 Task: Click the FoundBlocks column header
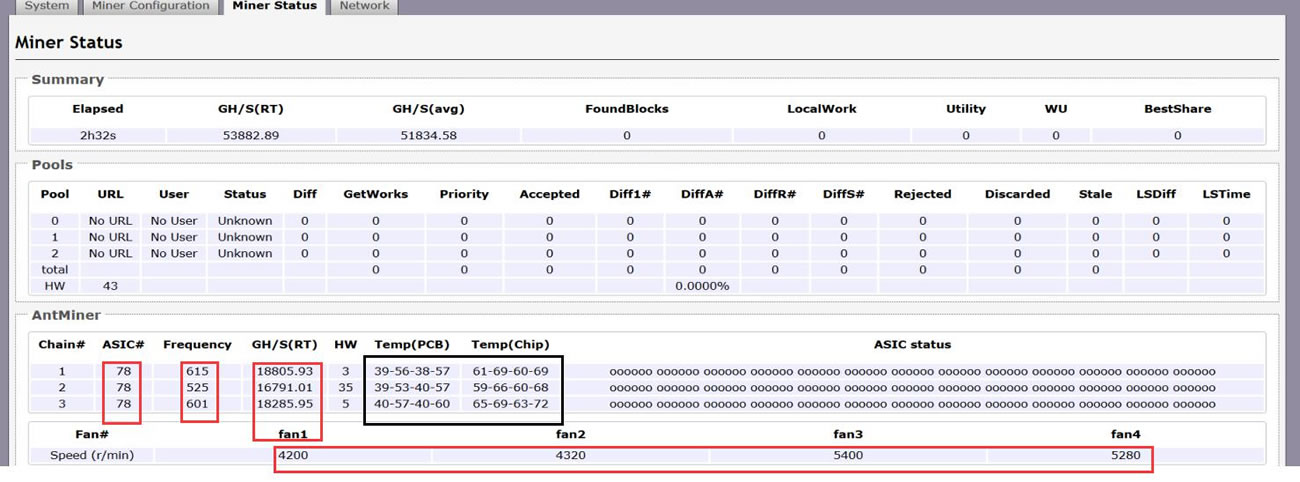click(627, 108)
